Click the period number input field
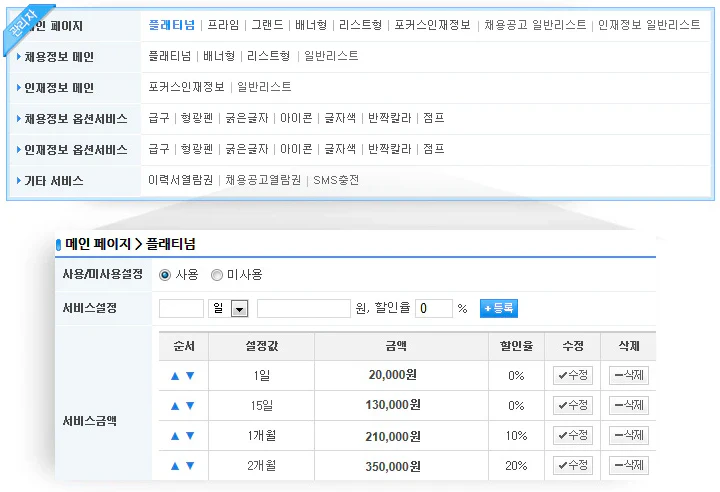This screenshot has height=492, width=720. click(x=181, y=308)
